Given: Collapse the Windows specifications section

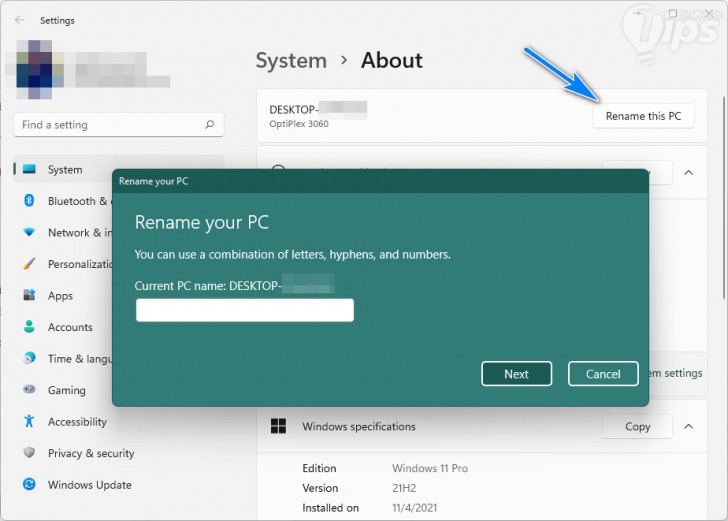Looking at the screenshot, I should click(x=689, y=426).
